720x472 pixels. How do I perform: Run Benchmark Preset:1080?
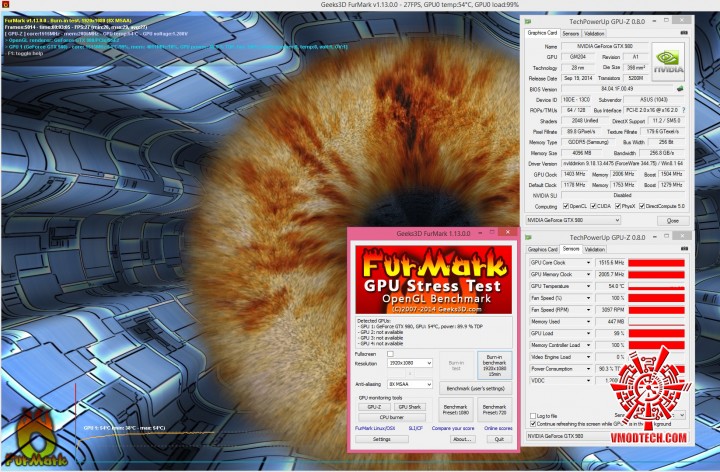click(456, 410)
